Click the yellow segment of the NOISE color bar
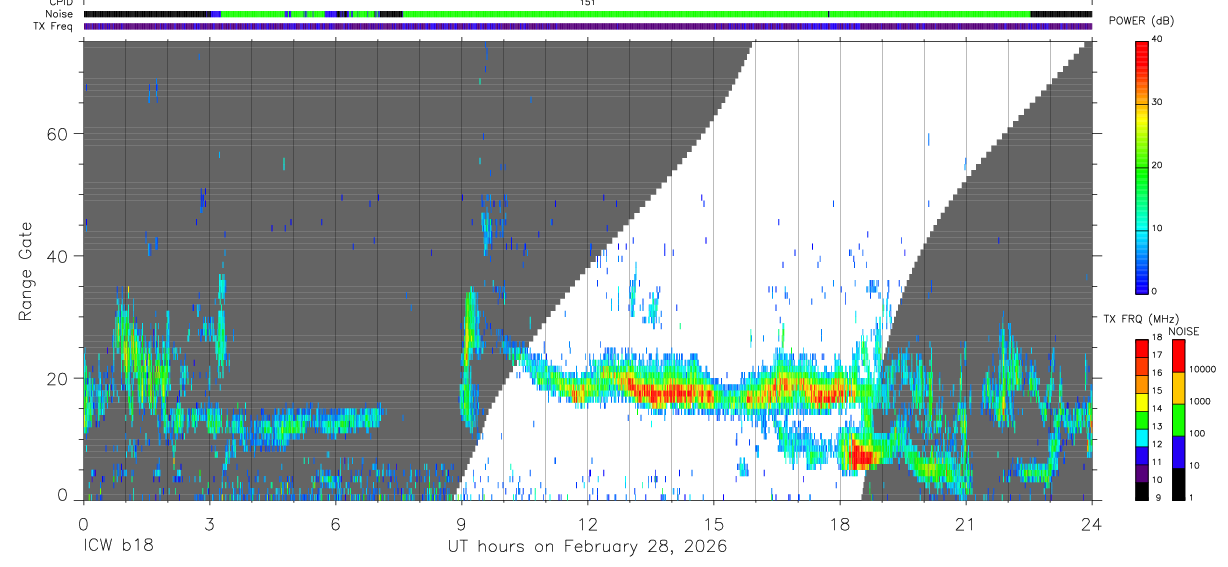1228x567 pixels. (1177, 388)
